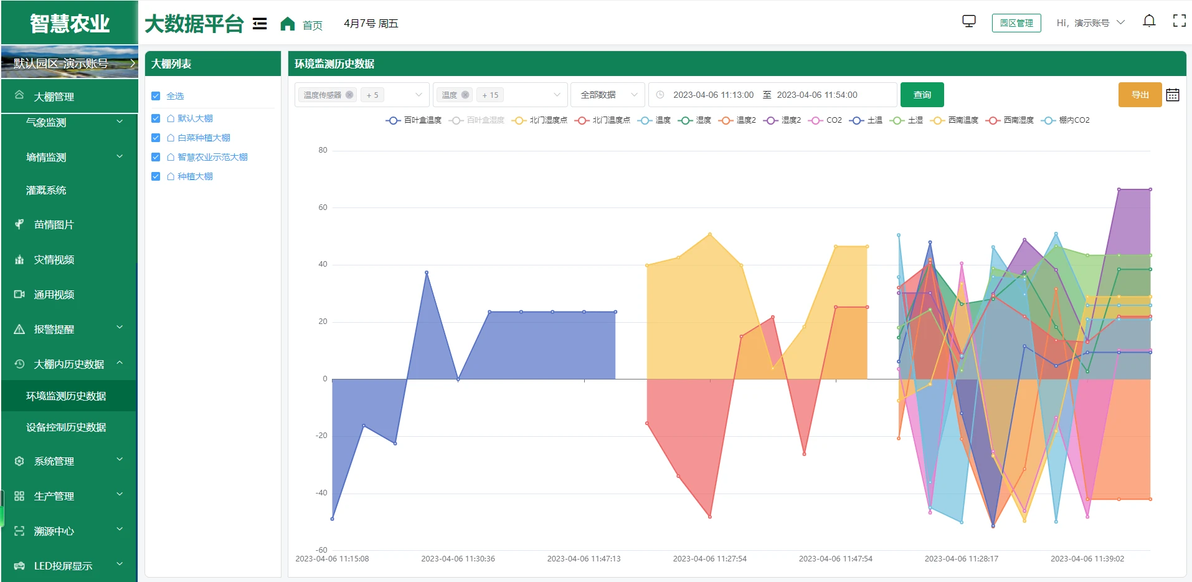The image size is (1192, 582).
Task: Click the orange 导出 button
Action: (1140, 95)
